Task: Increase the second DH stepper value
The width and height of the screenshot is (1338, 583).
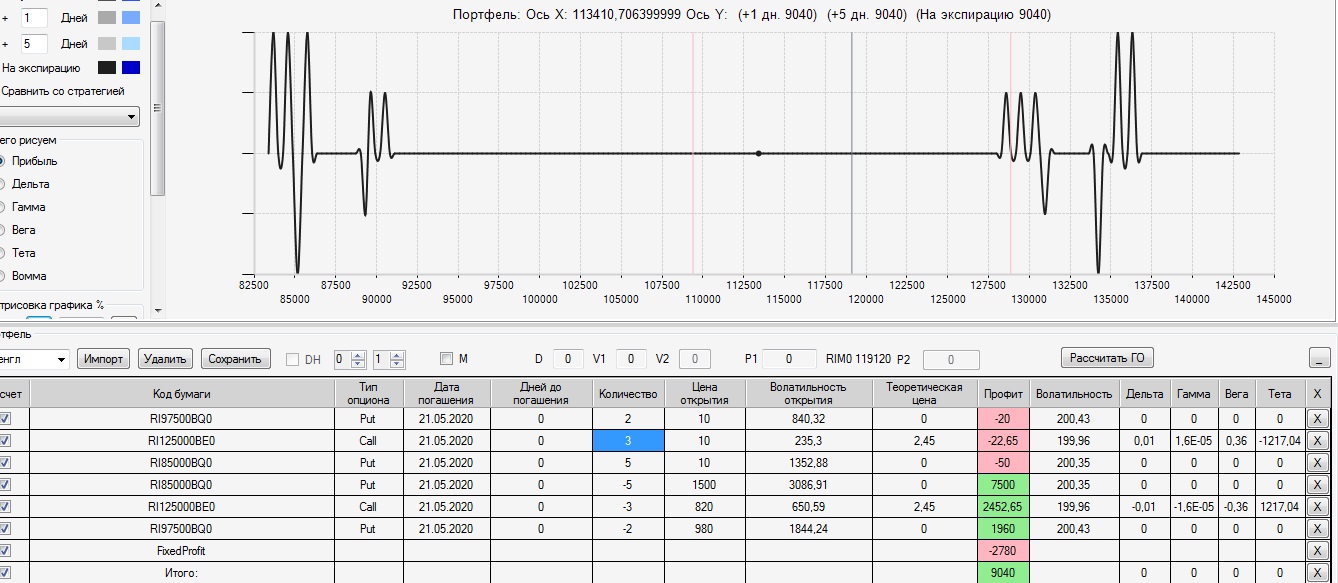Action: point(397,355)
